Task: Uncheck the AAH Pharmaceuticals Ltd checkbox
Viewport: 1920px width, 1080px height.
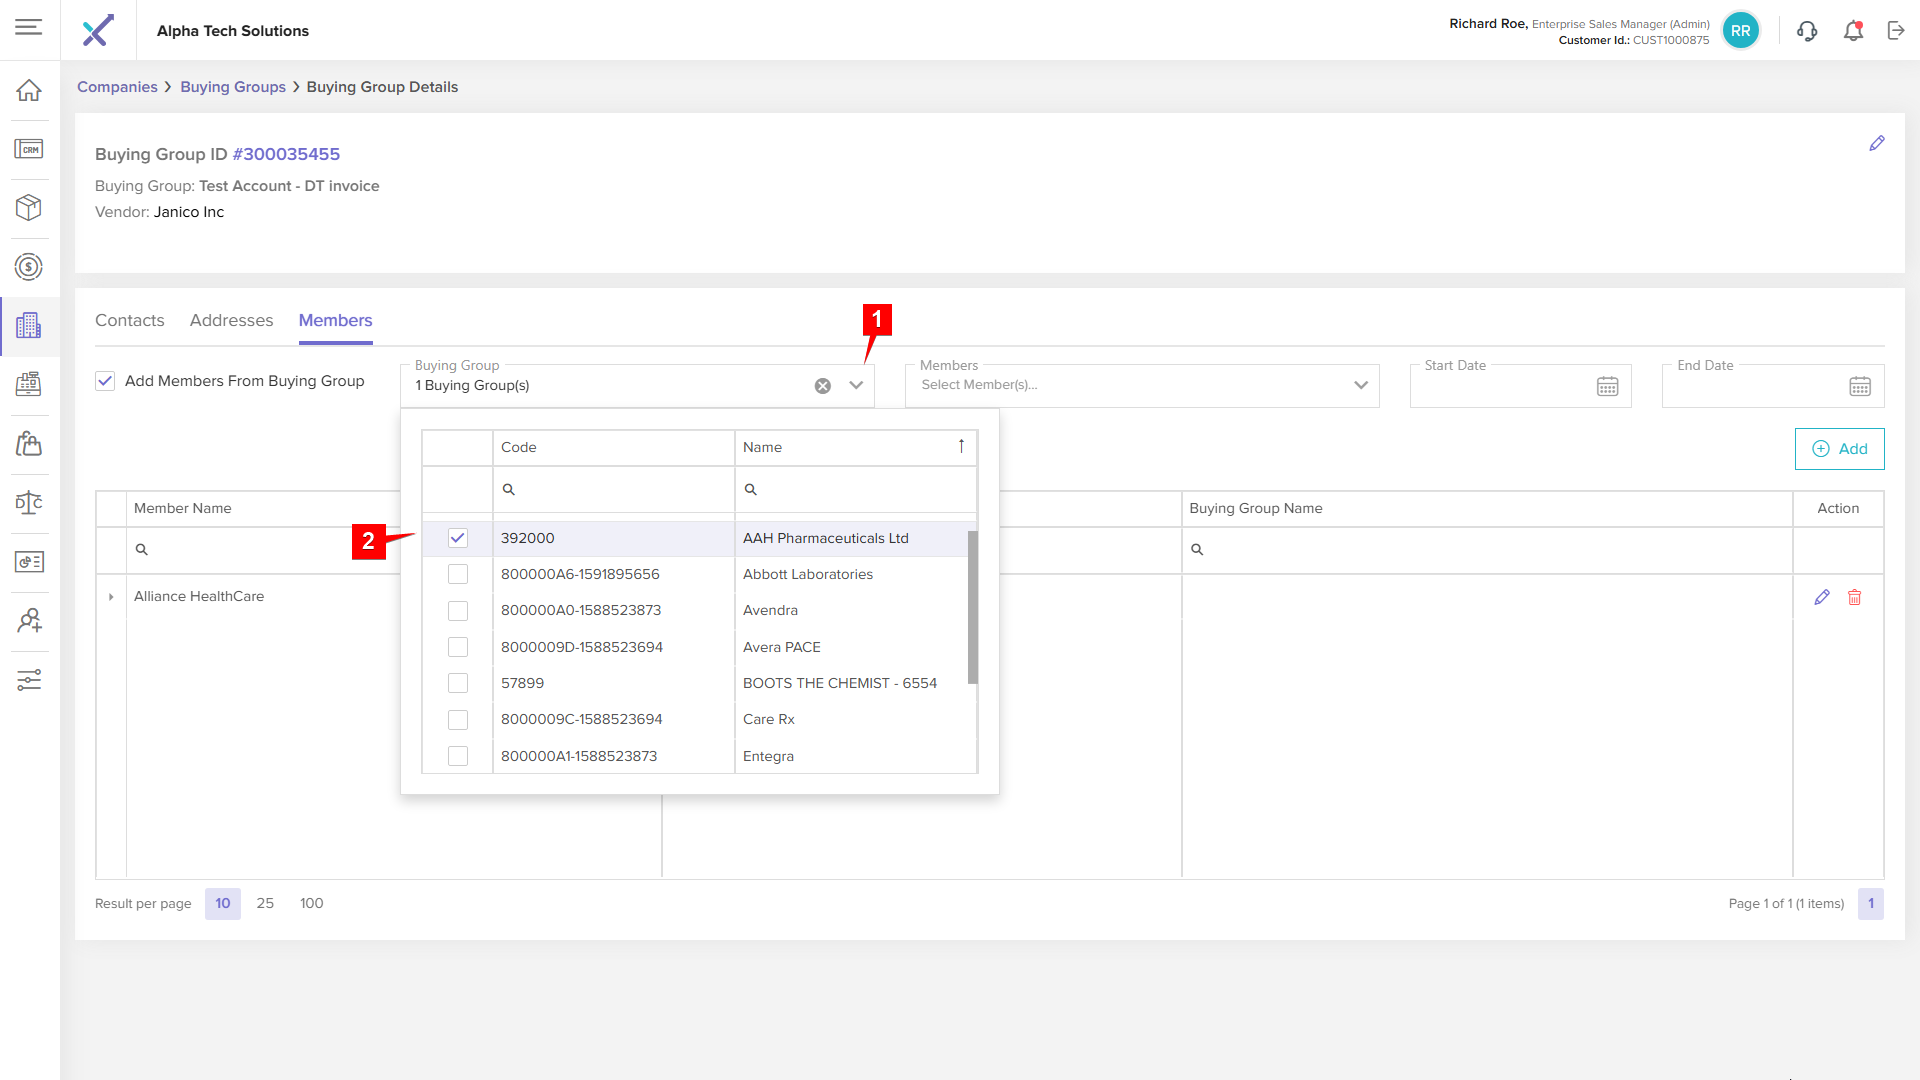Action: (458, 538)
